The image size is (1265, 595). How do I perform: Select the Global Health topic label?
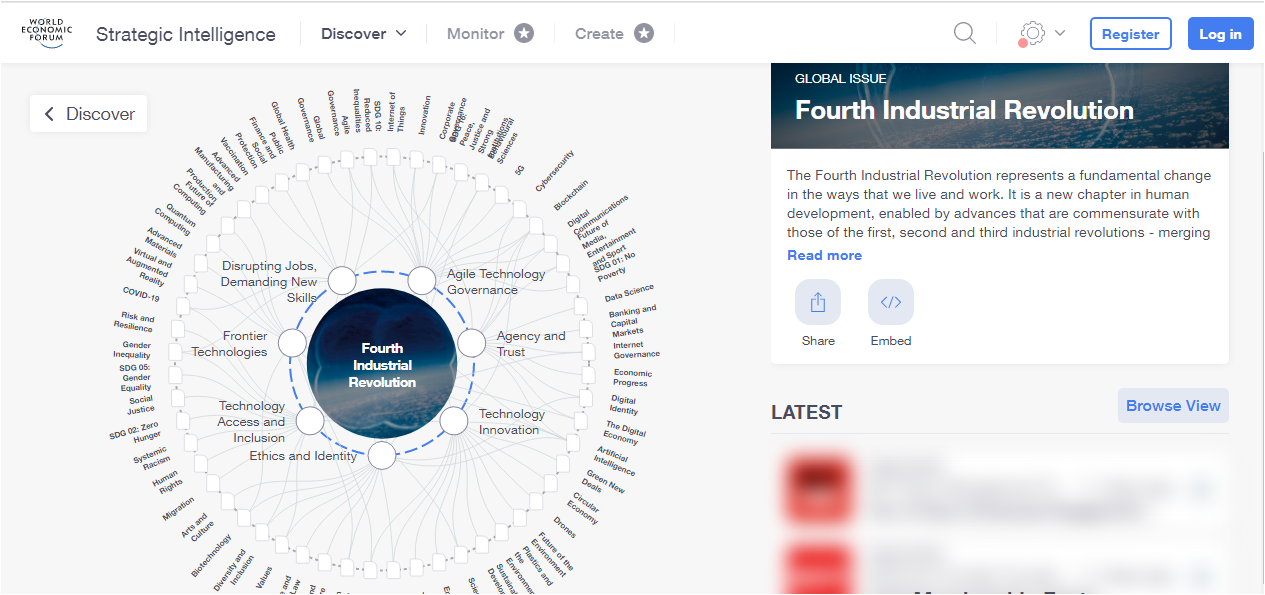[282, 125]
